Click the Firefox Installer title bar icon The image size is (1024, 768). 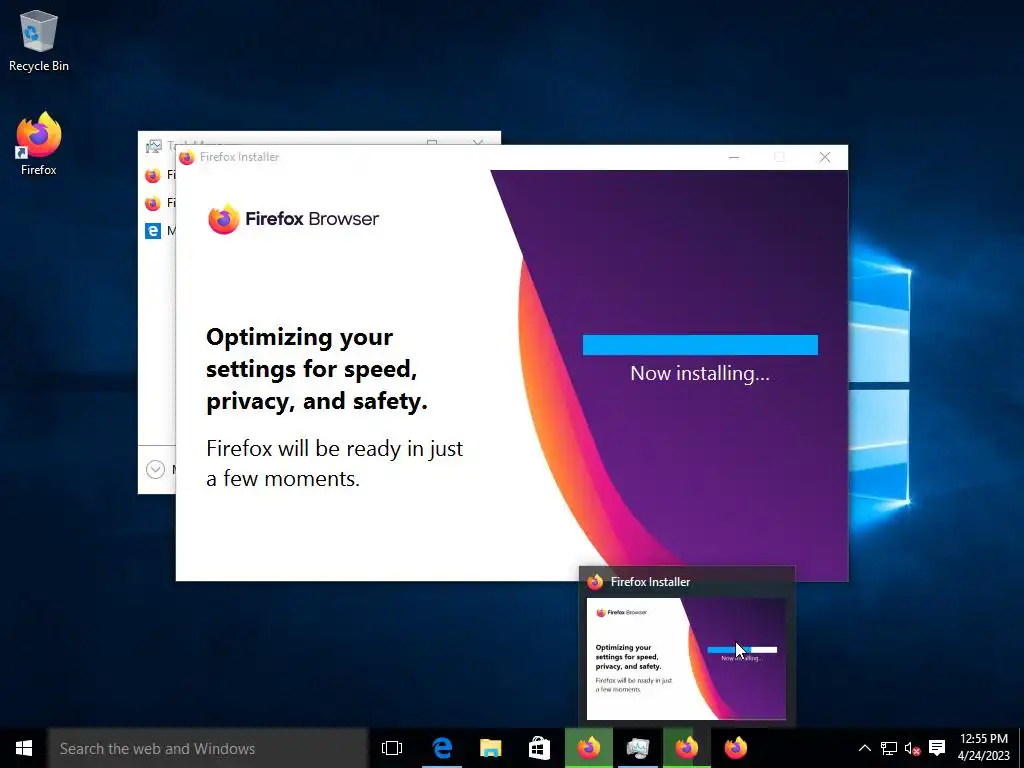(187, 157)
